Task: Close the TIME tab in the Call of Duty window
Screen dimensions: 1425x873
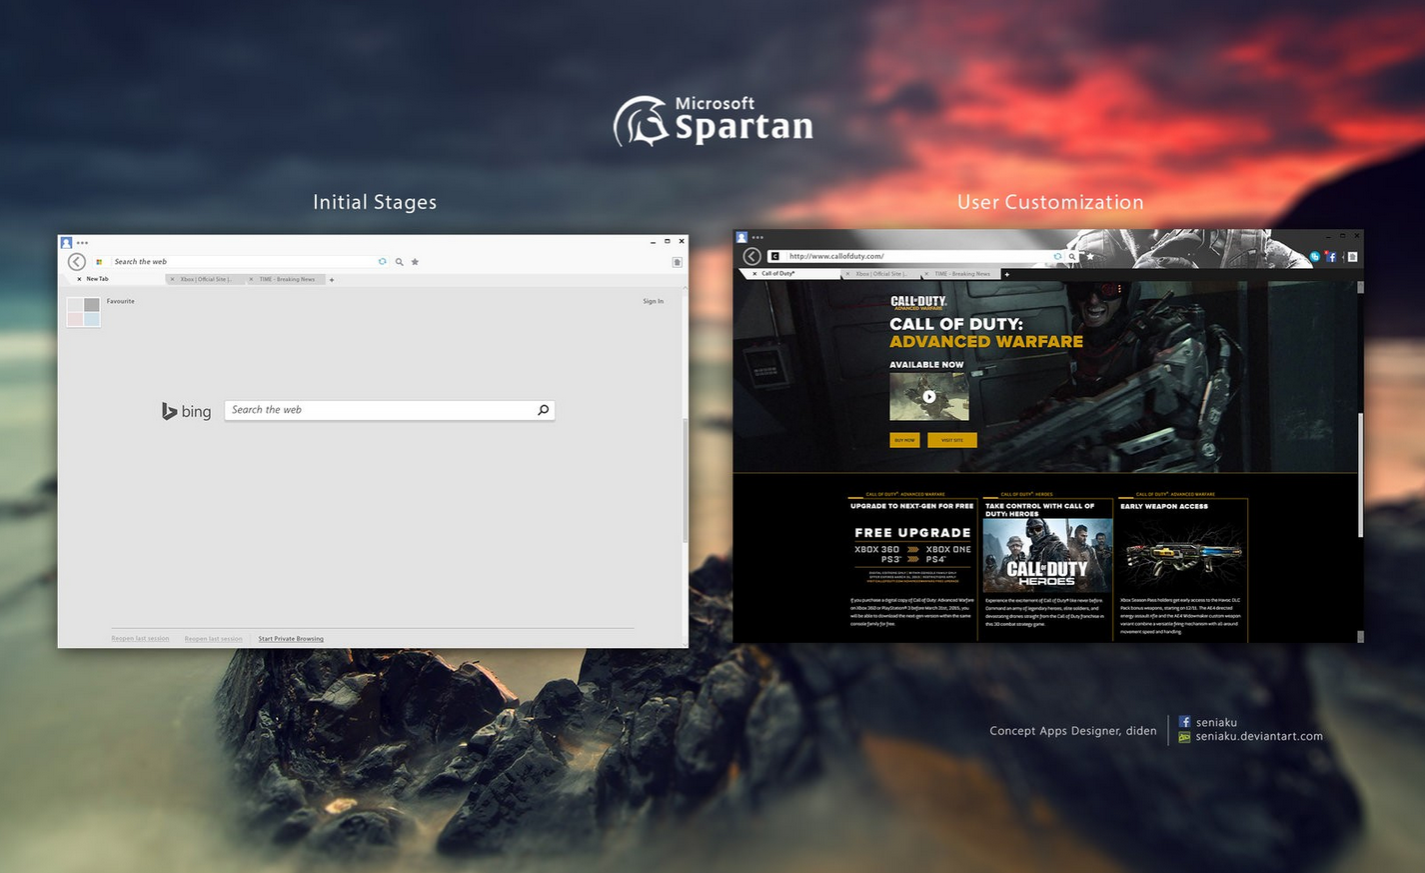Action: [x=927, y=273]
